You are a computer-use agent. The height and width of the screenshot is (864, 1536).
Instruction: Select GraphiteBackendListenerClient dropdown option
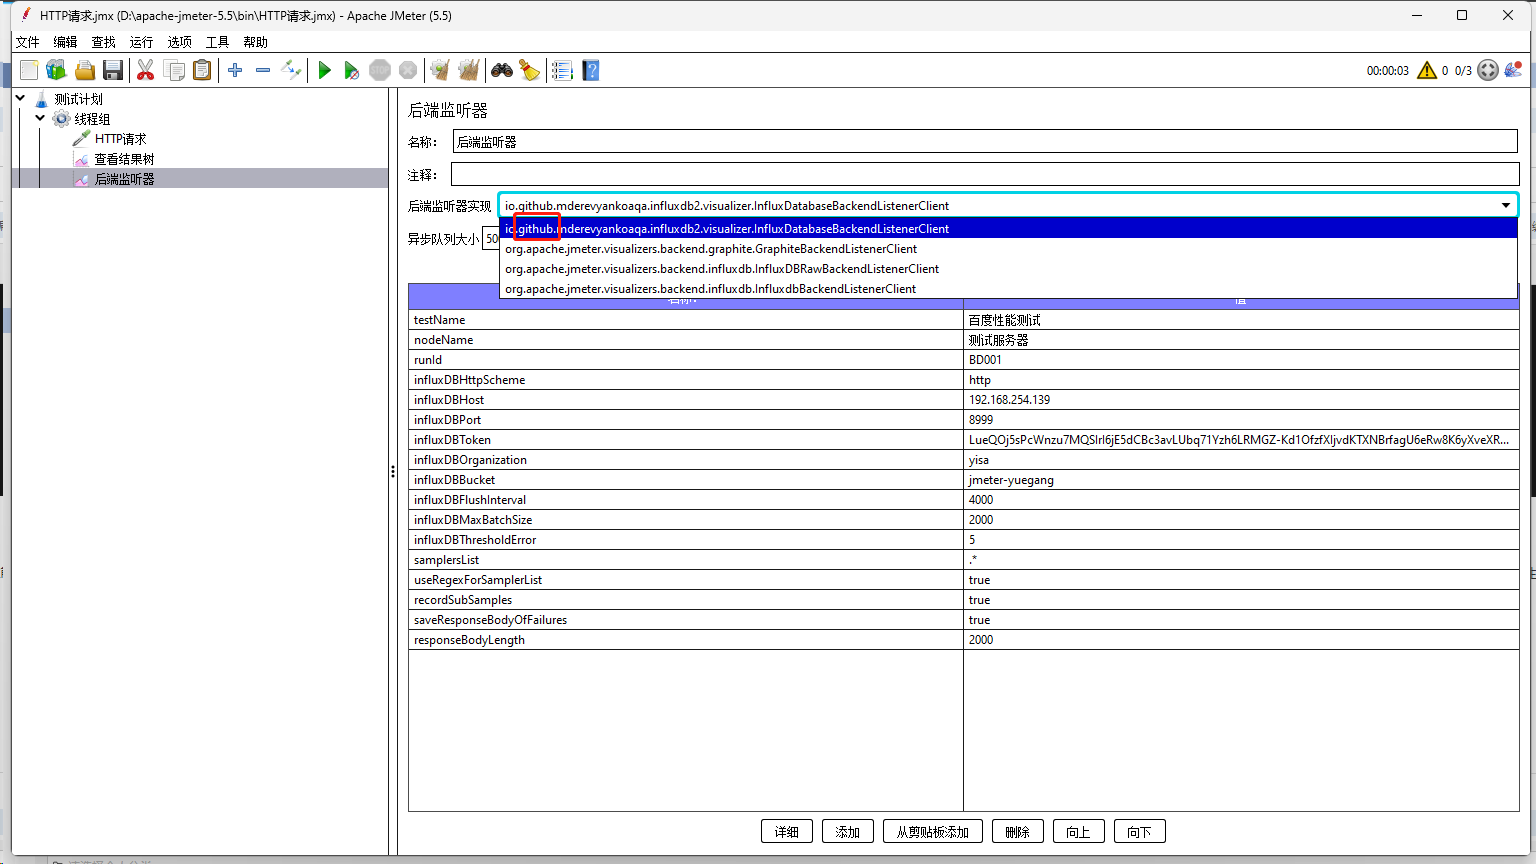(x=1008, y=249)
